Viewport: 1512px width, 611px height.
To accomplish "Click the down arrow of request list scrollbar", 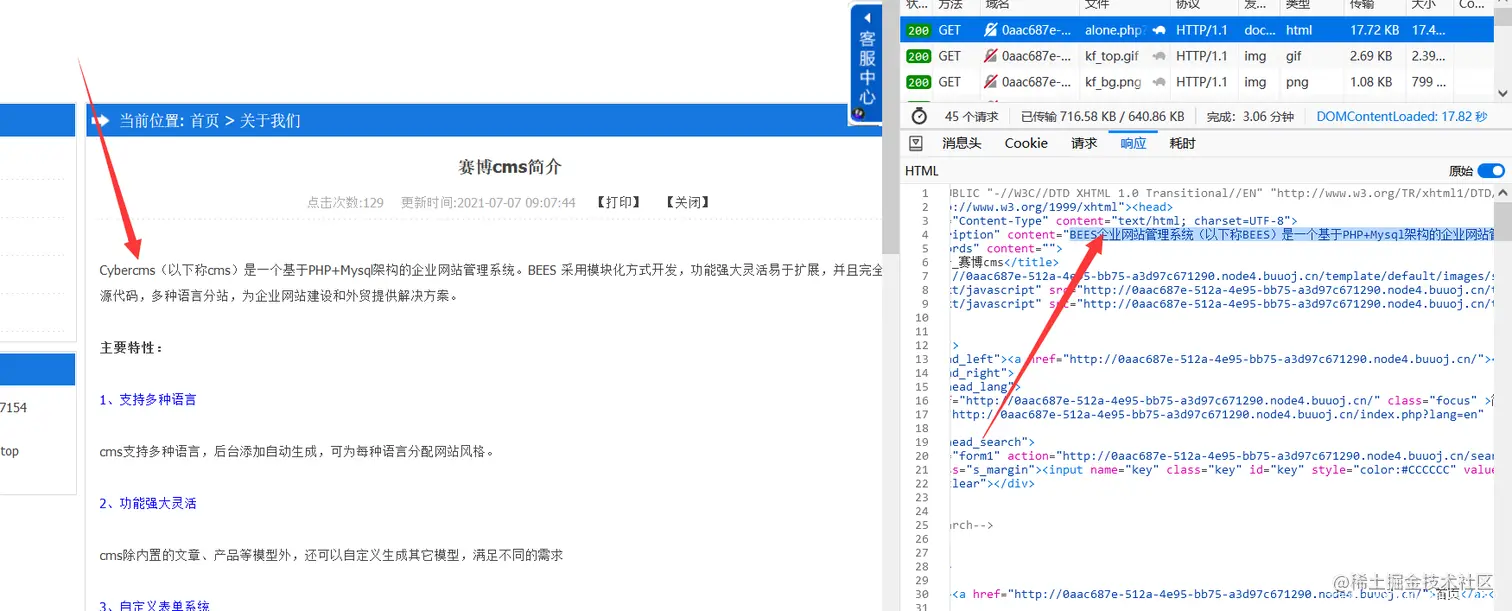I will point(1503,91).
